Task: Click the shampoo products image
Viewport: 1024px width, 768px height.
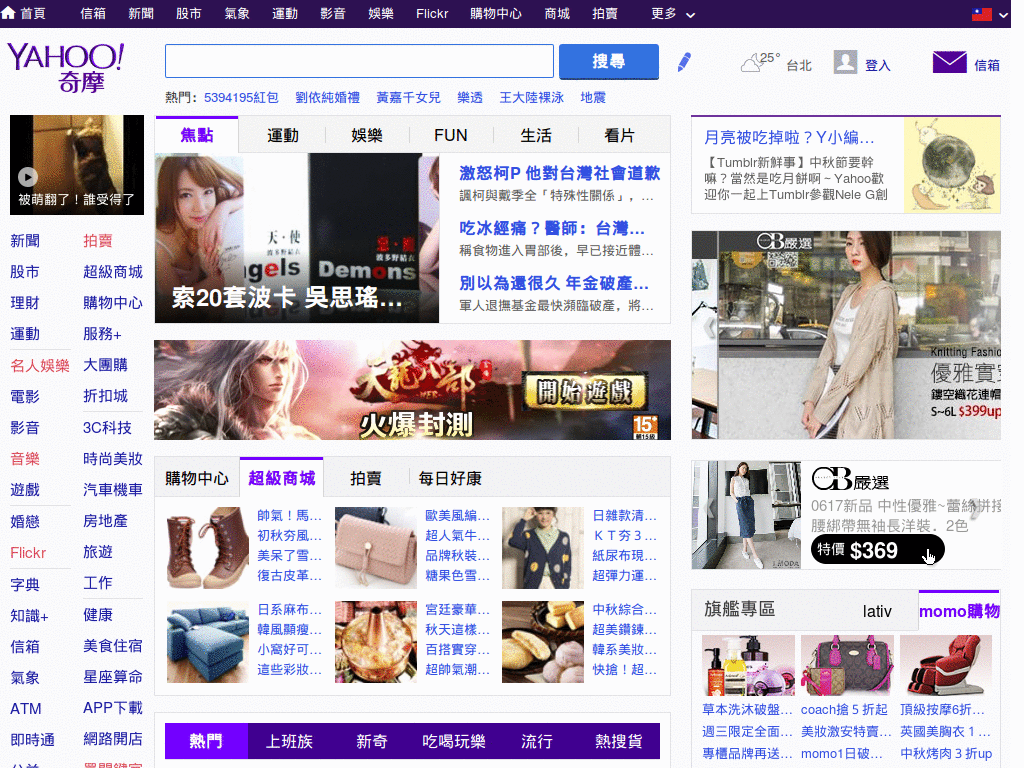Action: pos(748,665)
